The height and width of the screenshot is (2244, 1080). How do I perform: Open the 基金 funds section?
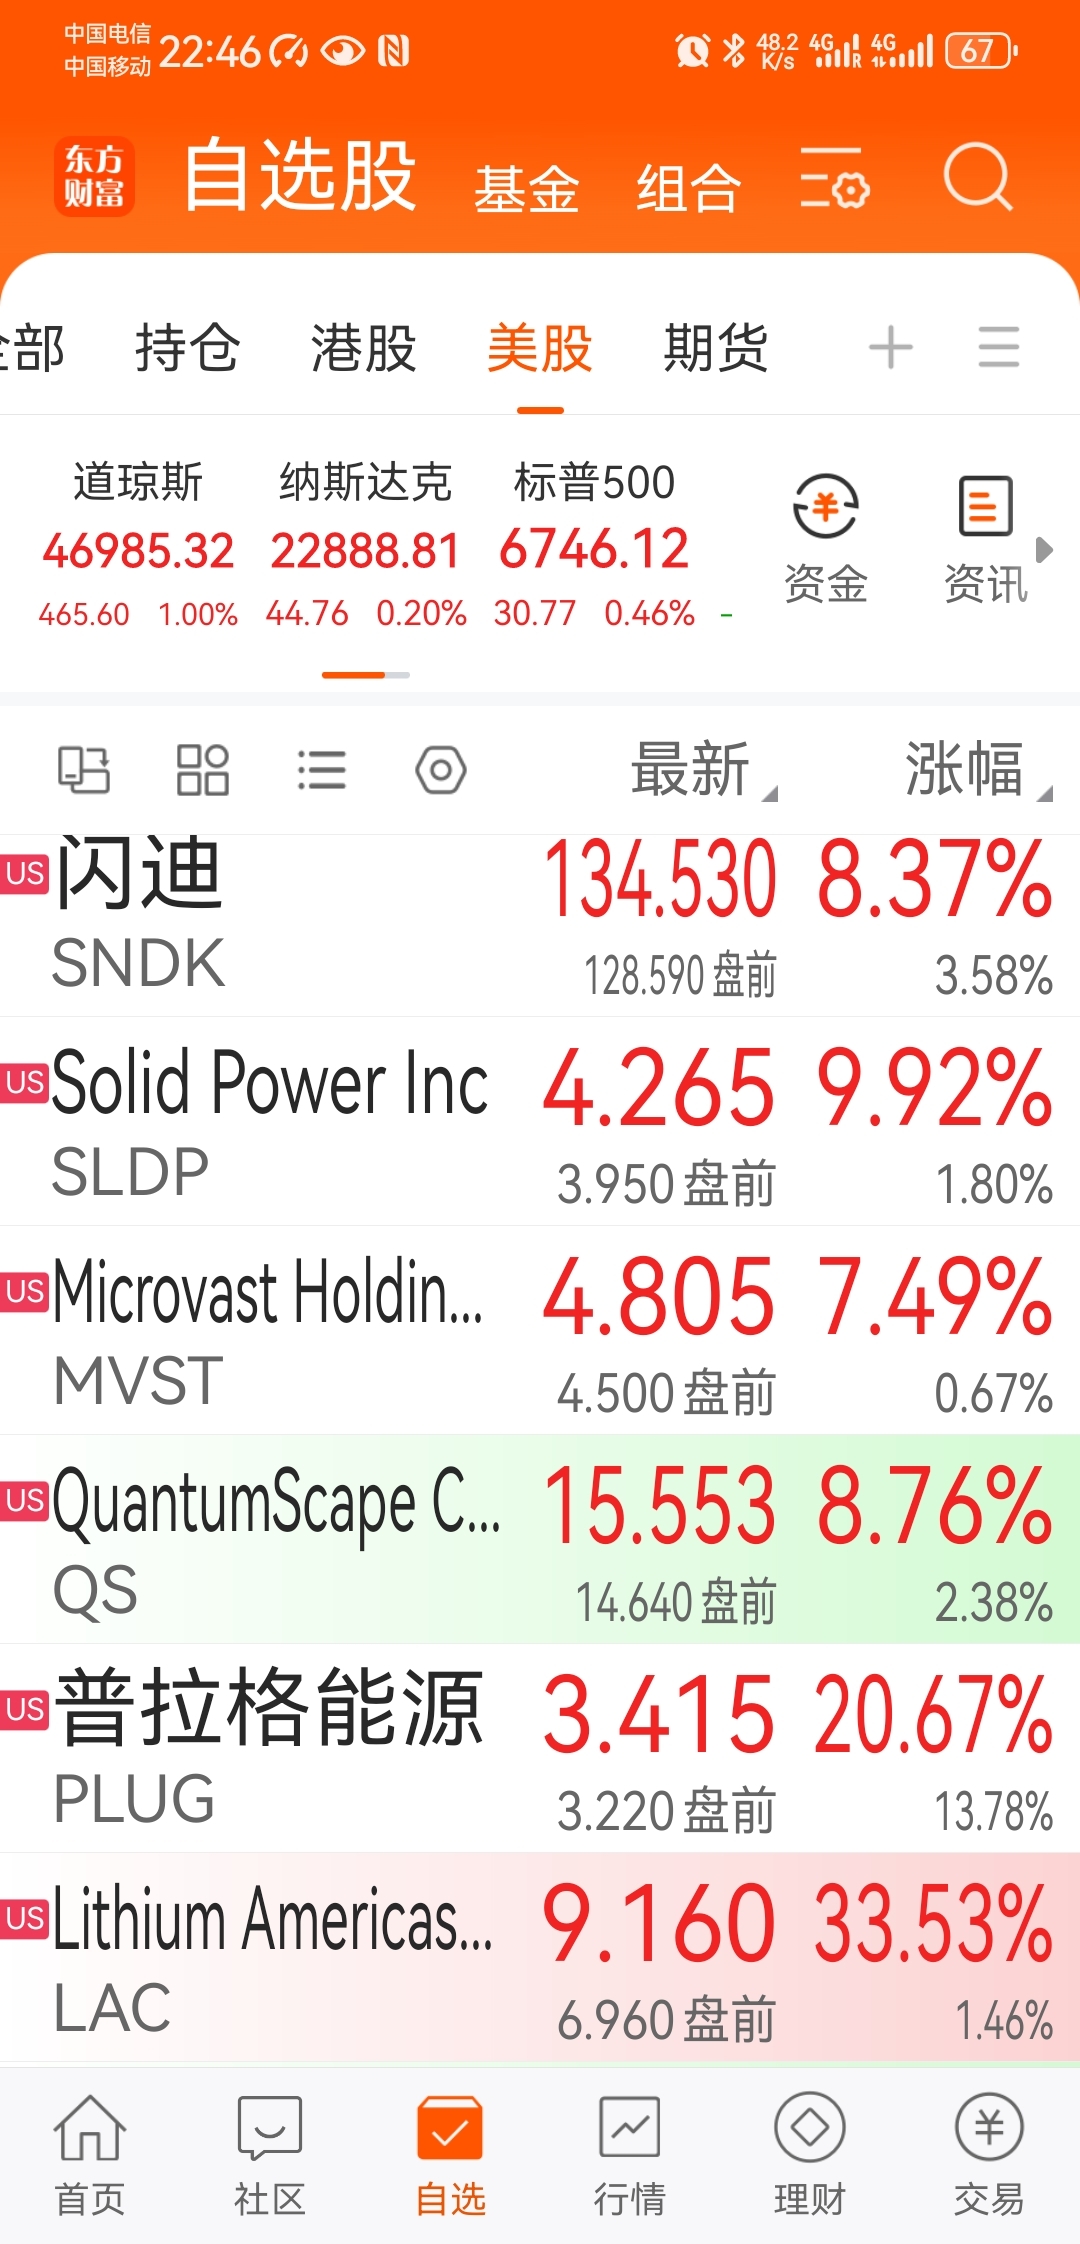click(x=527, y=188)
